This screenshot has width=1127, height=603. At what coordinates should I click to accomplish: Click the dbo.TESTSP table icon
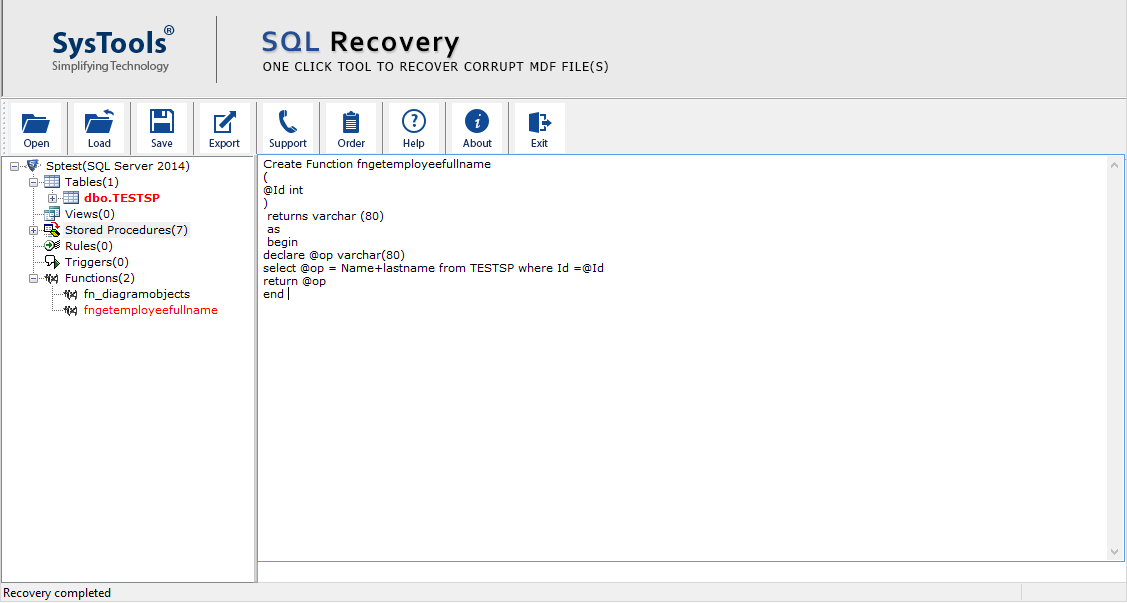[x=70, y=198]
